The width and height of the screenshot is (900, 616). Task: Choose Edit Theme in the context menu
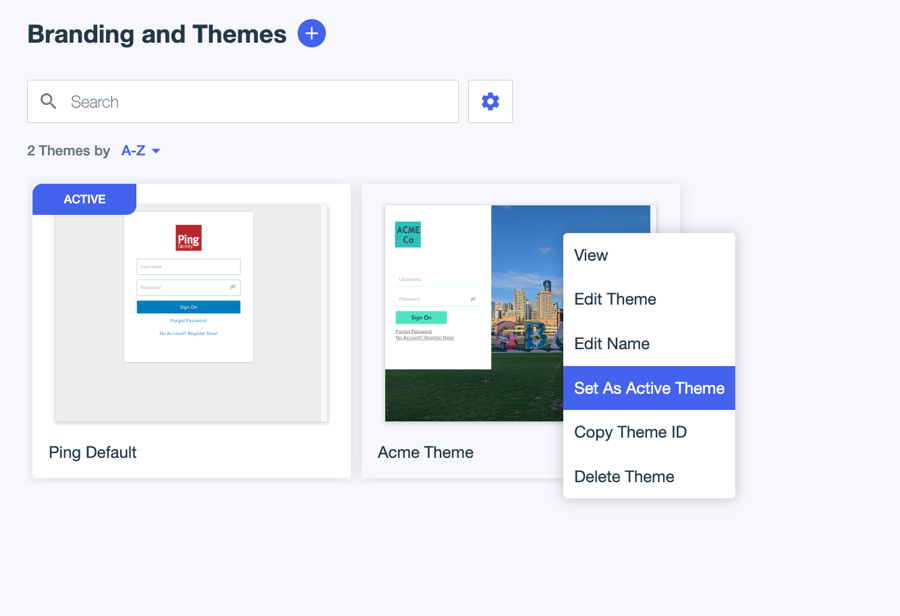pyautogui.click(x=615, y=299)
